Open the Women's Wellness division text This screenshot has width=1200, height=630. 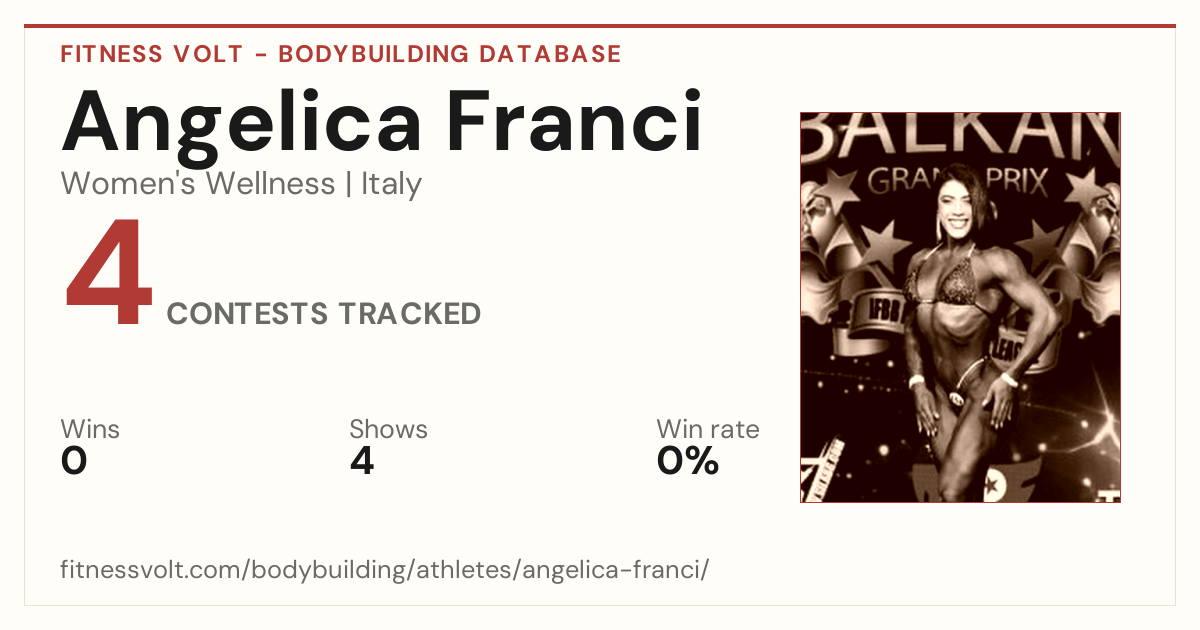pyautogui.click(x=198, y=184)
